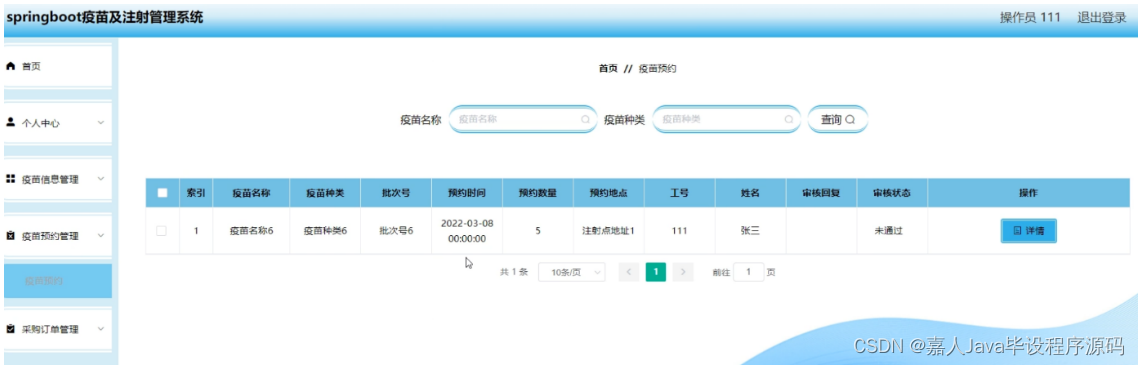This screenshot has height=366, width=1139.
Task: Toggle the select-all checkbox in table header
Action: [162, 193]
